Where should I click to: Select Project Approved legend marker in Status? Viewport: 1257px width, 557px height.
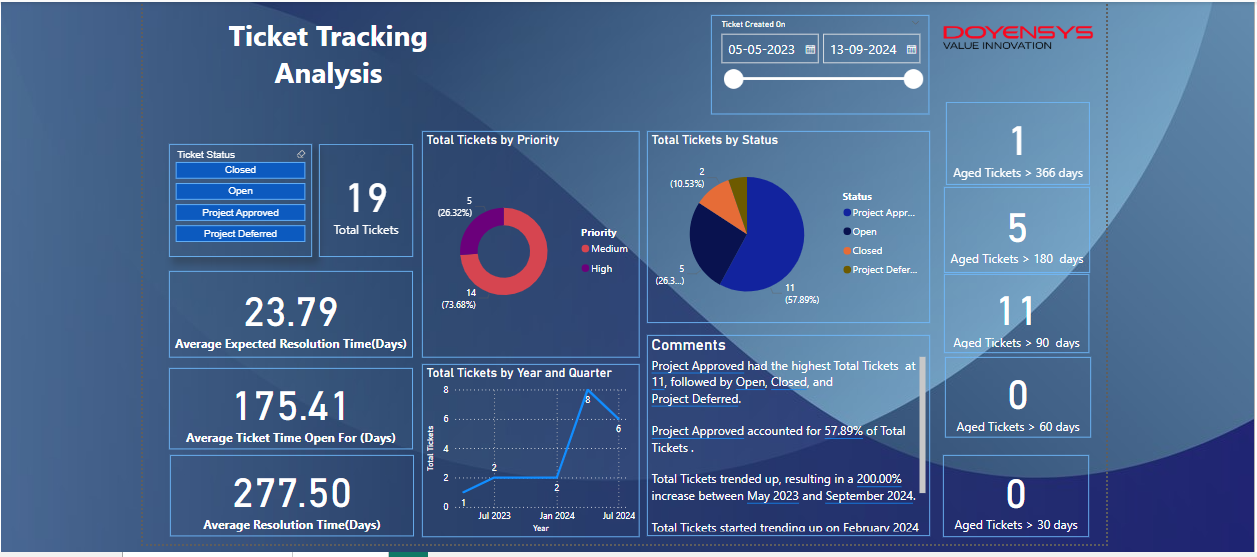[x=847, y=212]
